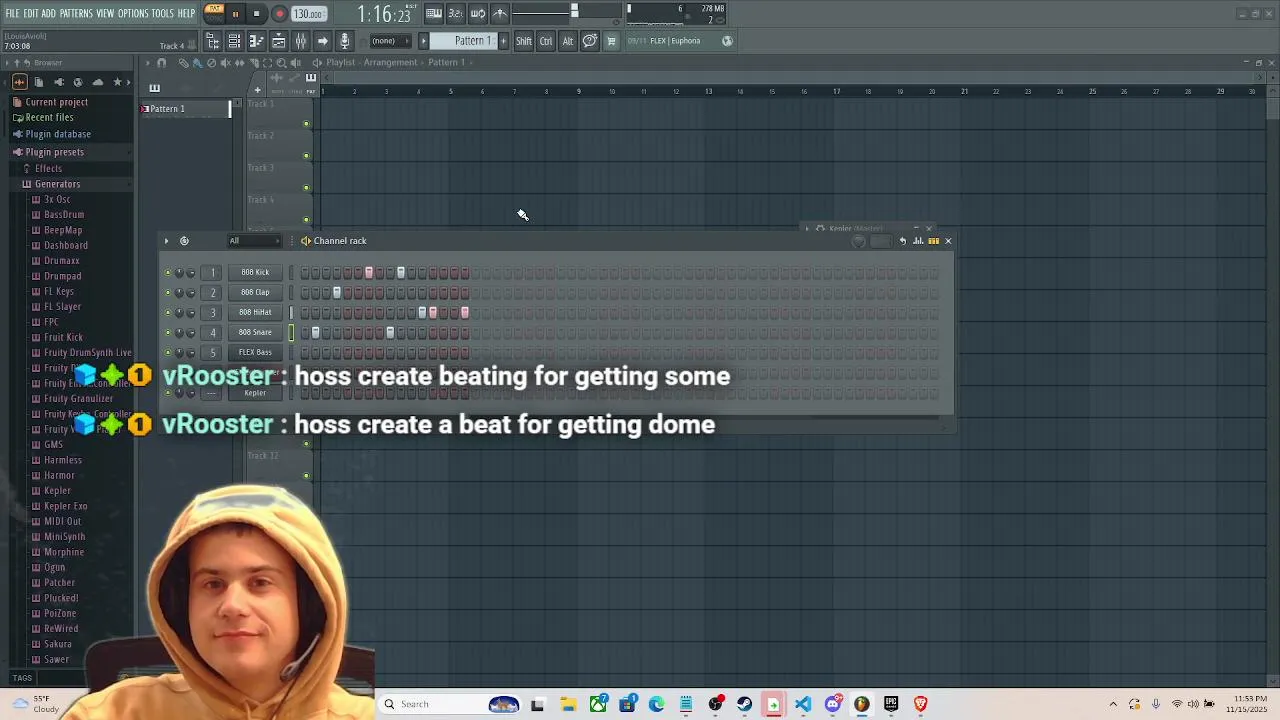This screenshot has height=720, width=1280.
Task: Mute the 808 Snare channel green light
Action: click(167, 332)
